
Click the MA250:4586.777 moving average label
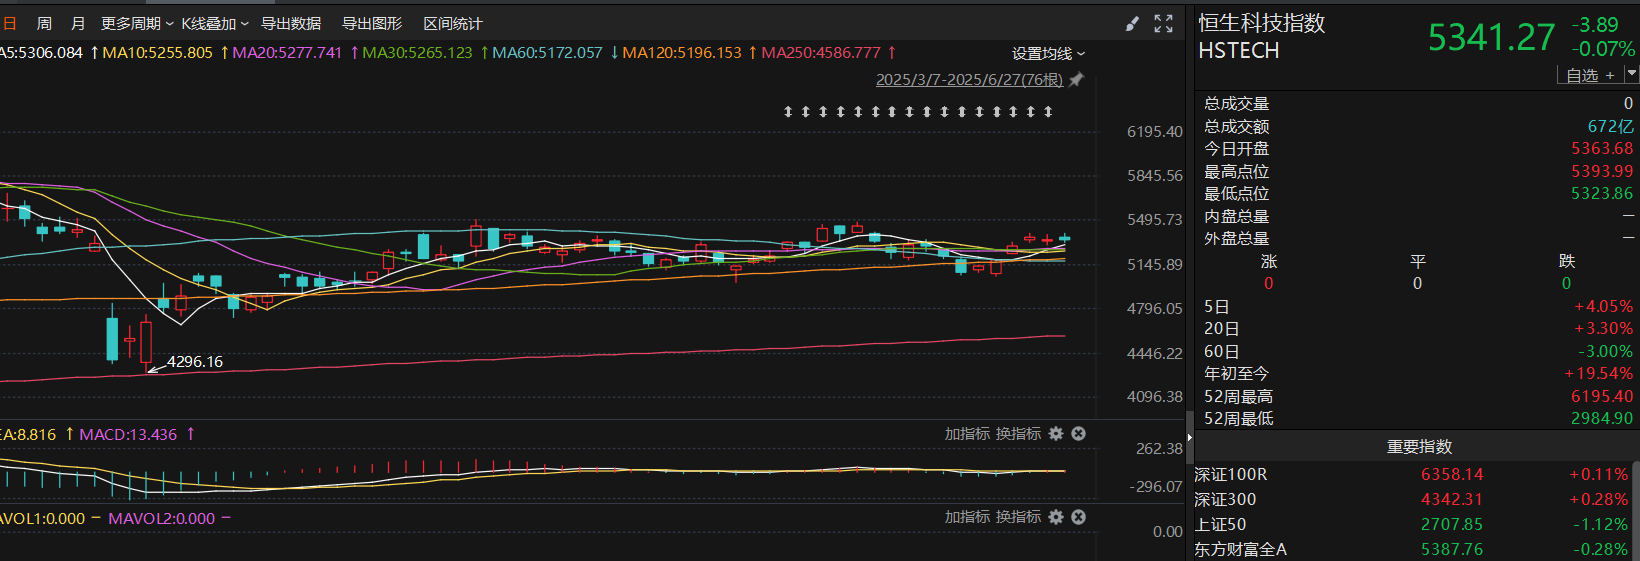click(821, 53)
